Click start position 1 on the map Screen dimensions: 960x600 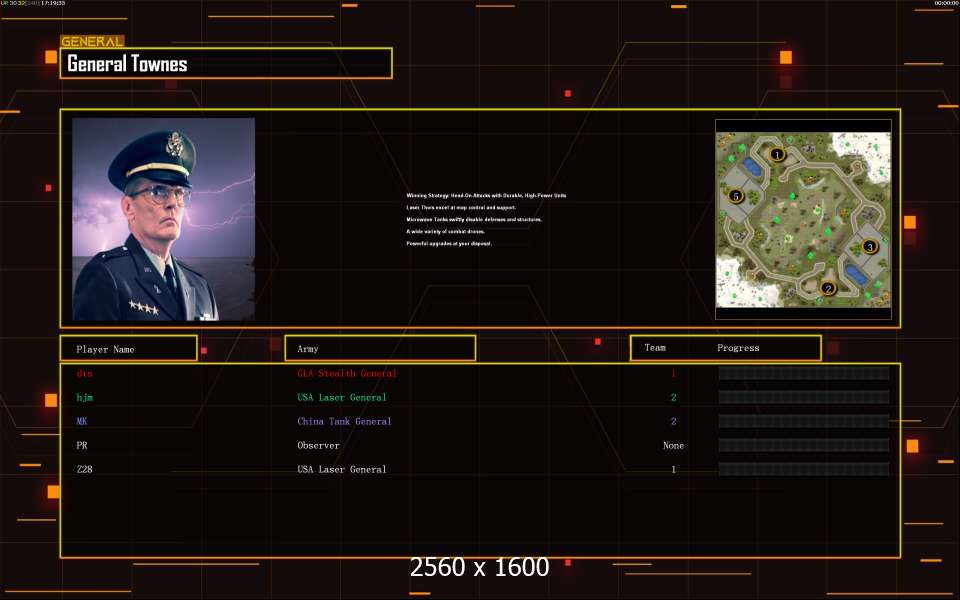777,154
